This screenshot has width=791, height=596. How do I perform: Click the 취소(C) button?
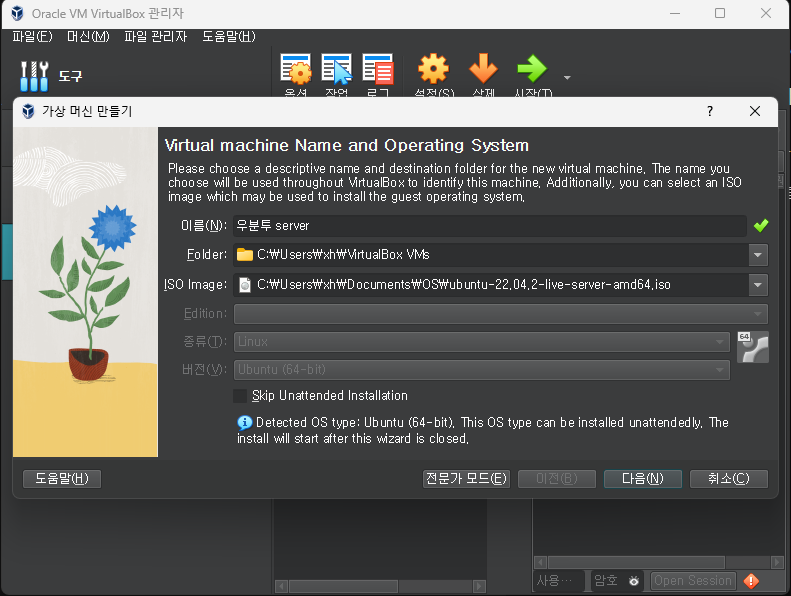728,478
